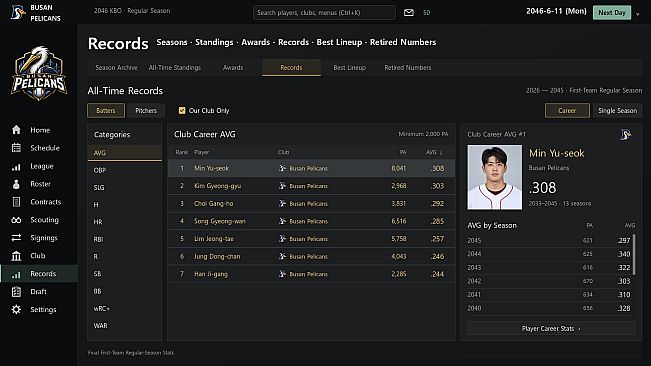This screenshot has height=366, width=651.
Task: Click the Records chart icon in sidebar
Action: click(16, 274)
